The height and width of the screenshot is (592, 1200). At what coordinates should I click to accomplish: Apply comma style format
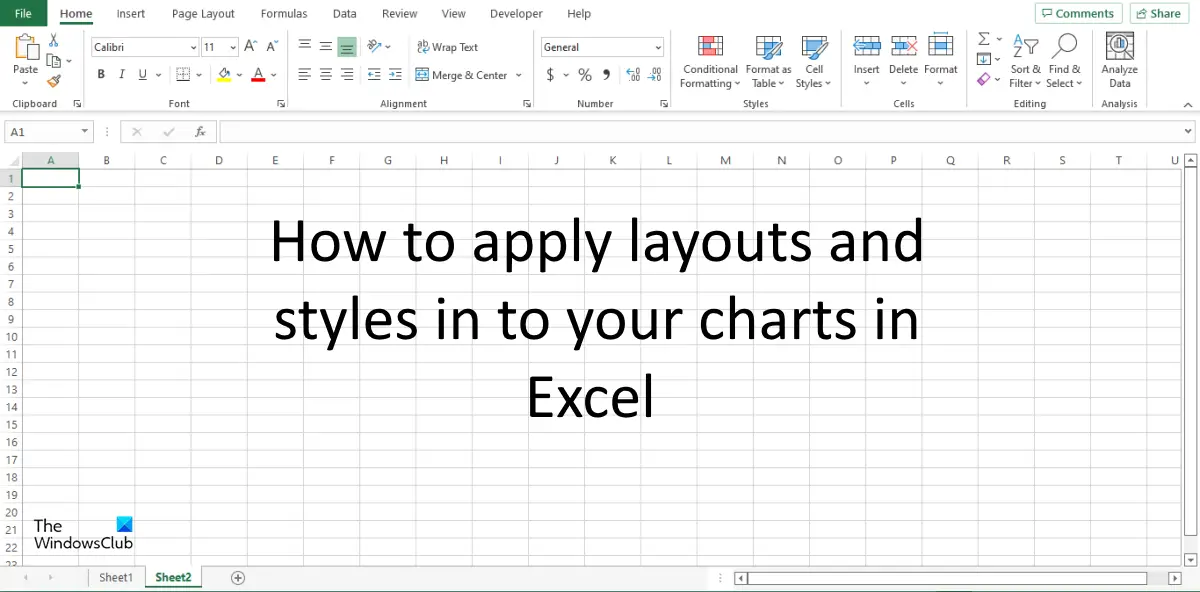point(607,75)
